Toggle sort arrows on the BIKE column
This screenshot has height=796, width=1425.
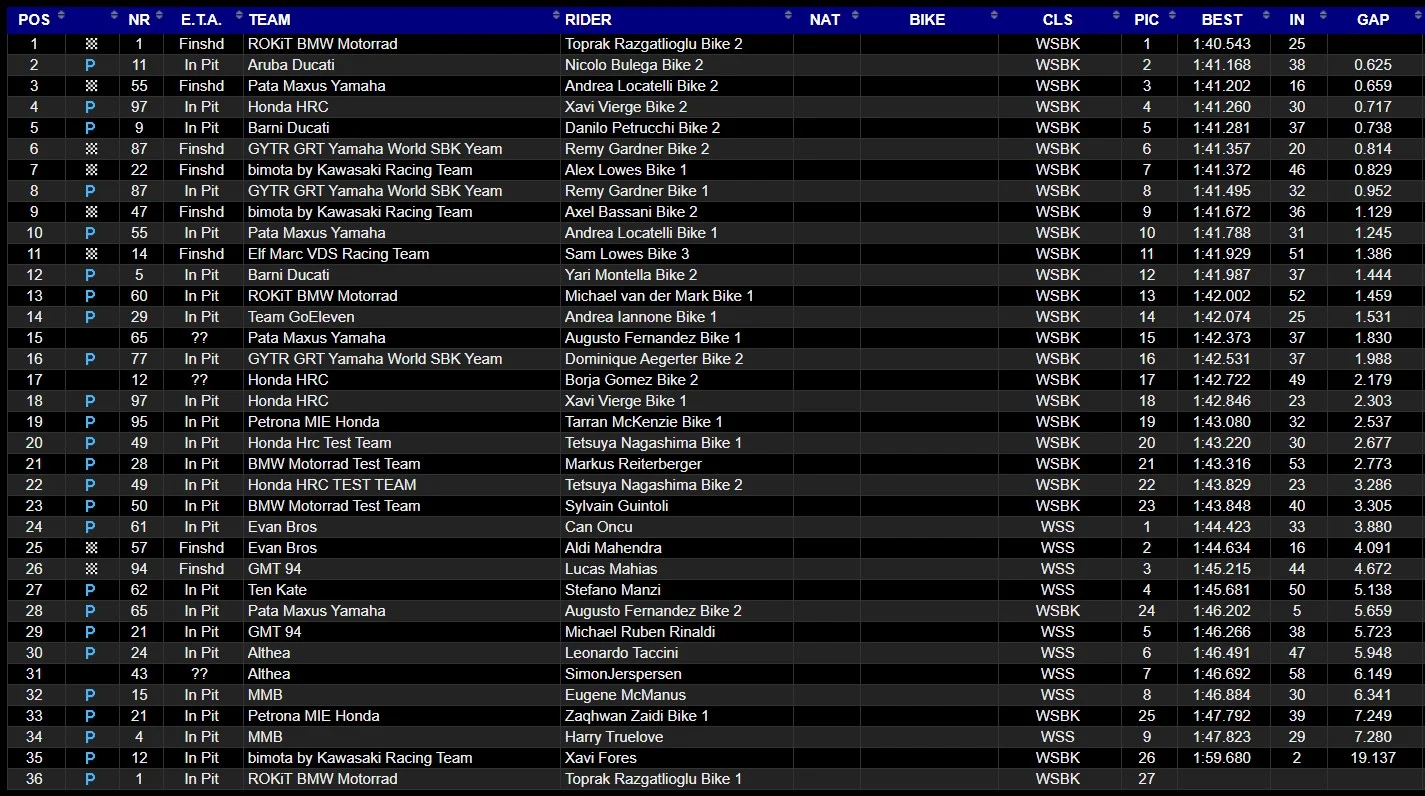pyautogui.click(x=994, y=16)
